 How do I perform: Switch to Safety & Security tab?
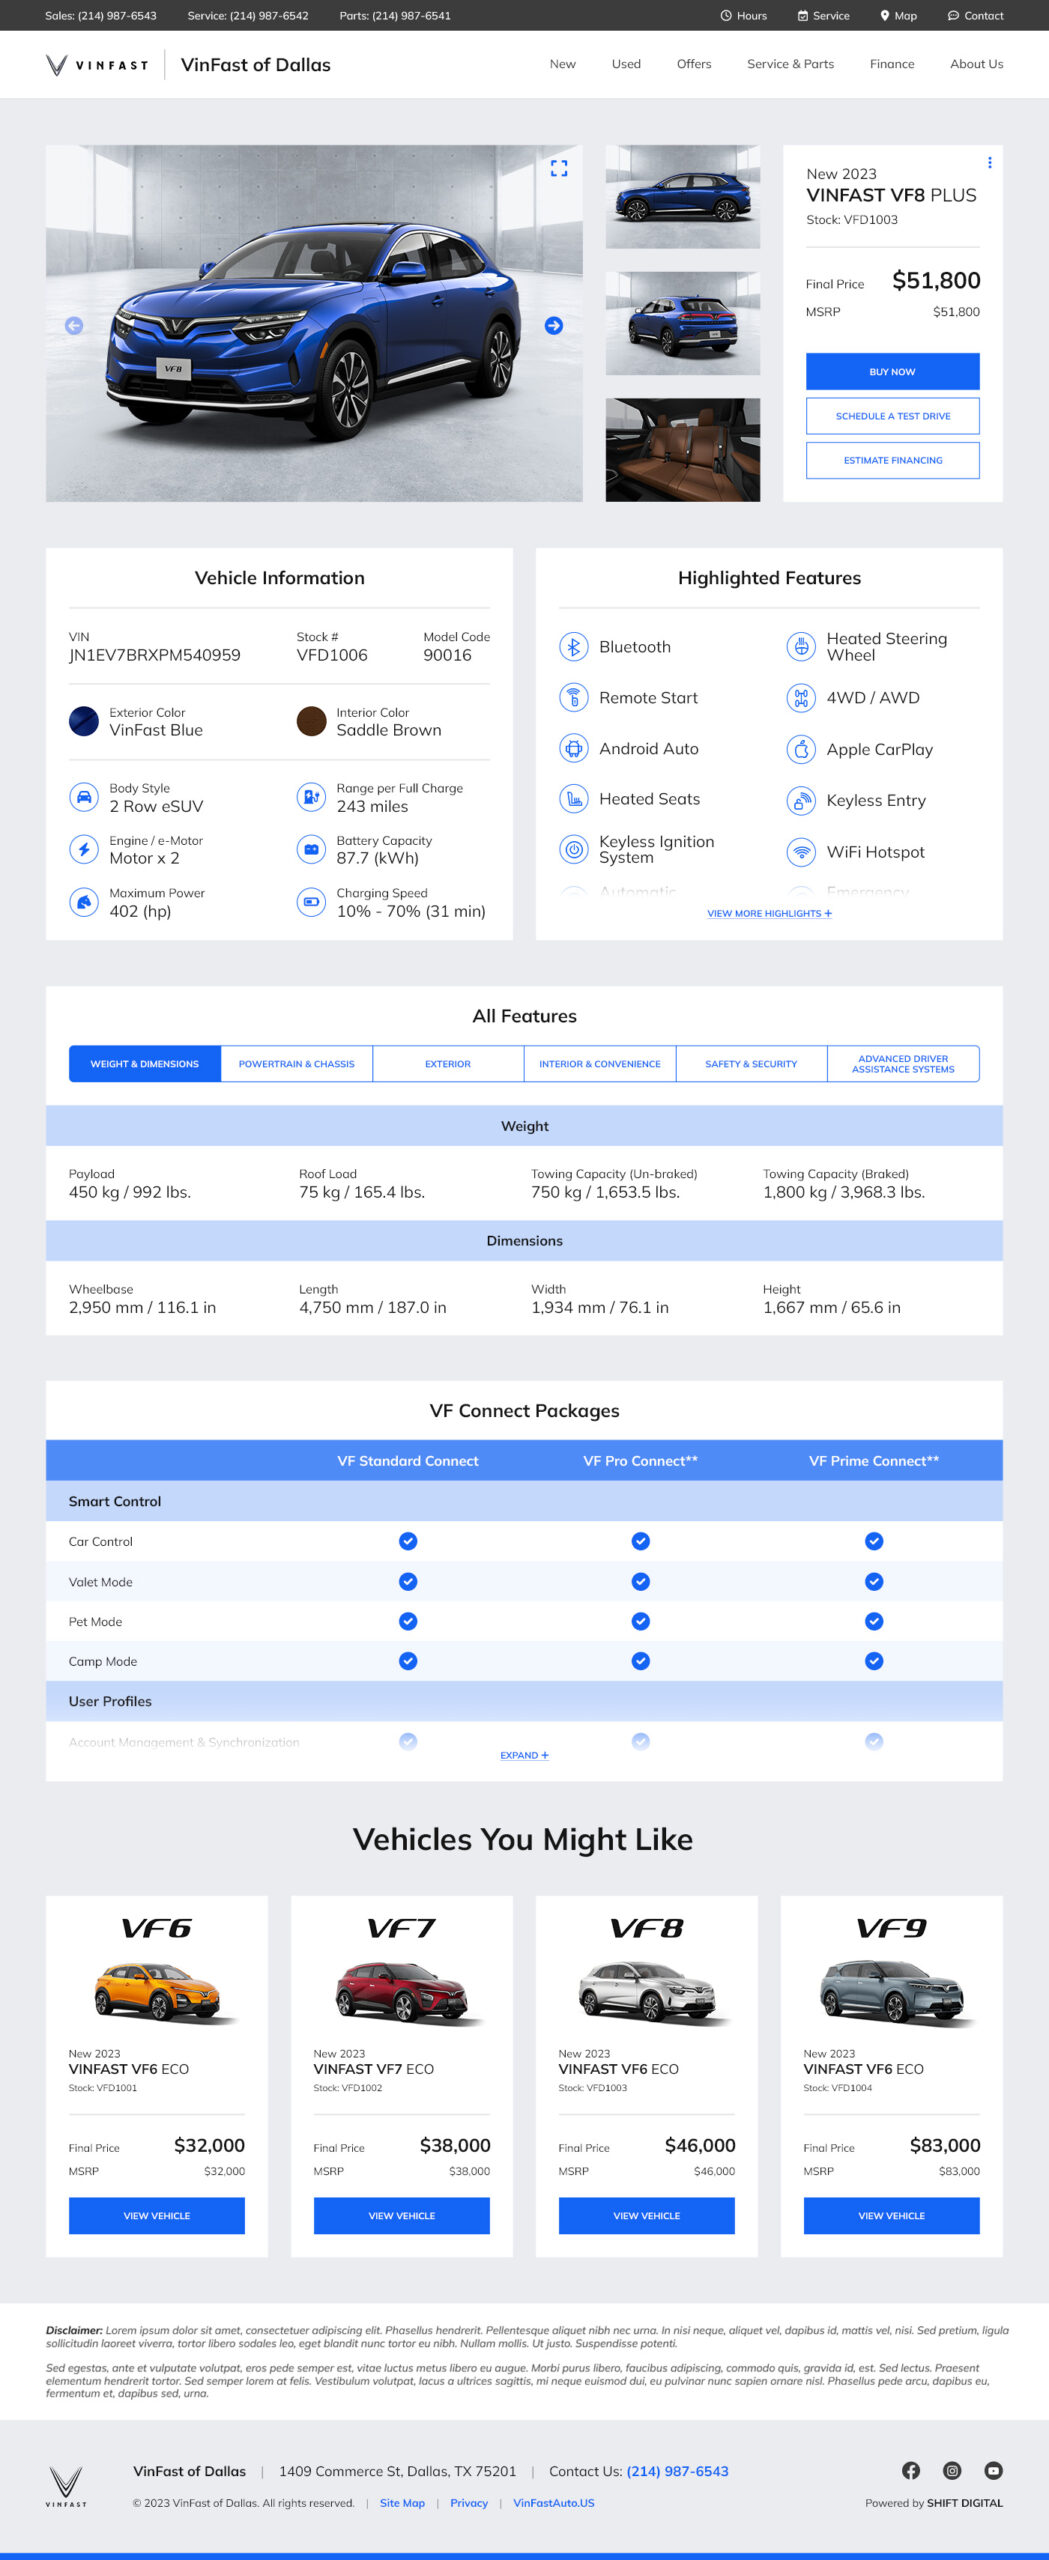[x=751, y=1064]
